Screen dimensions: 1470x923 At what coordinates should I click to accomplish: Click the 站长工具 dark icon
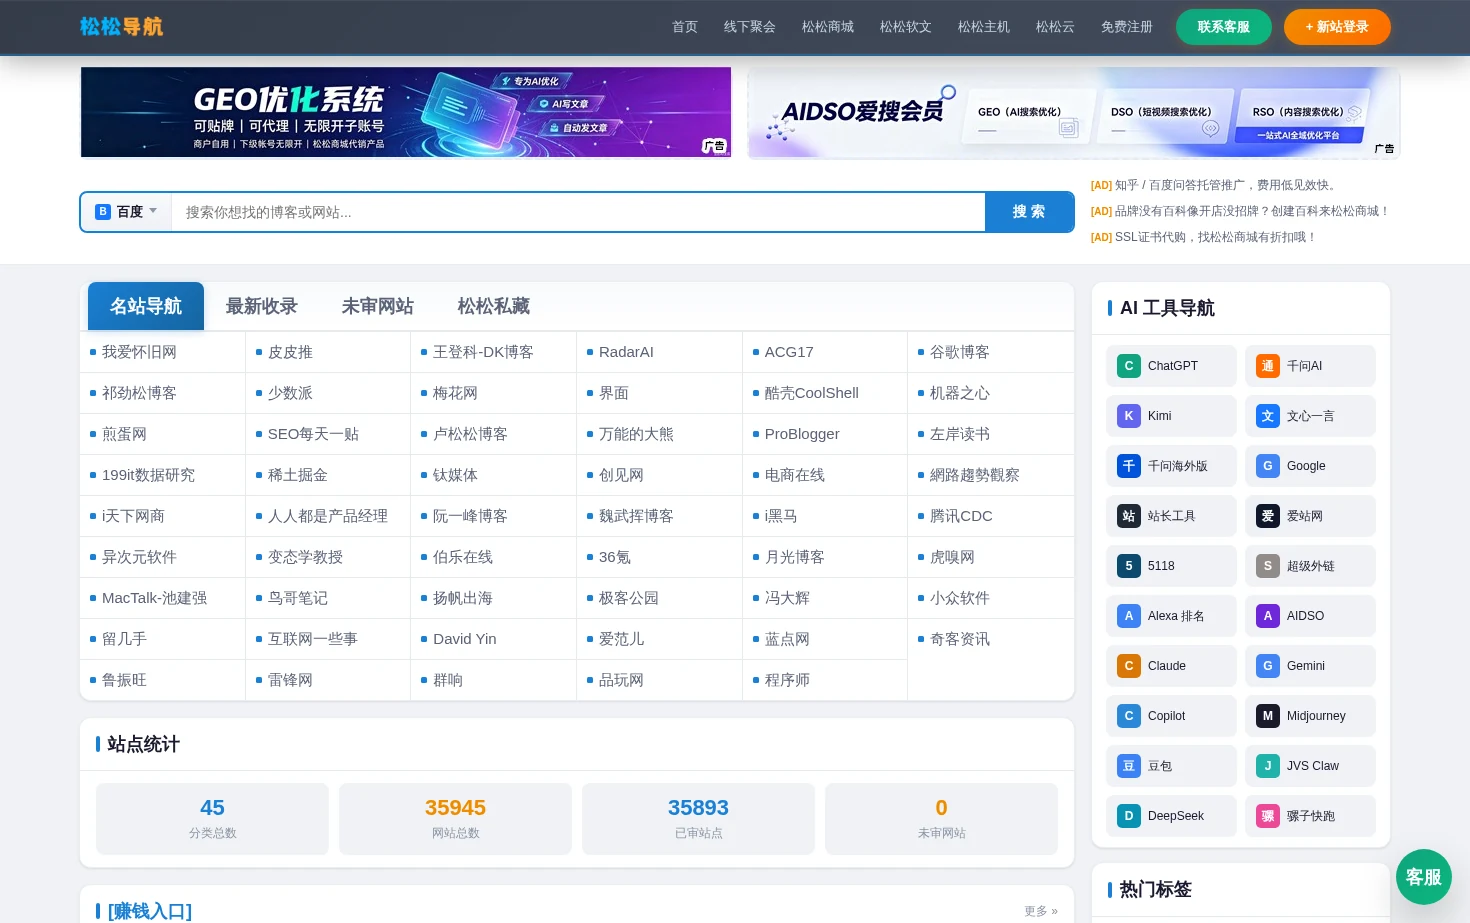(1129, 516)
